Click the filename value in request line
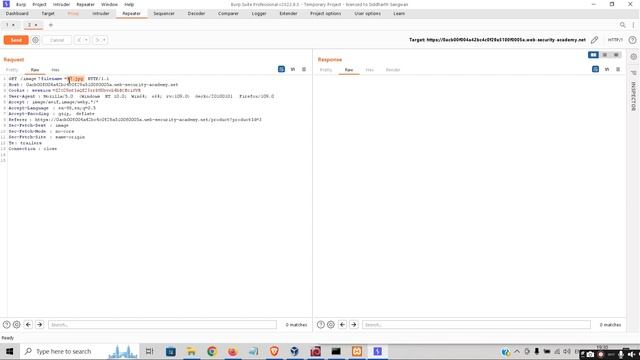The width and height of the screenshot is (640, 360). point(76,79)
